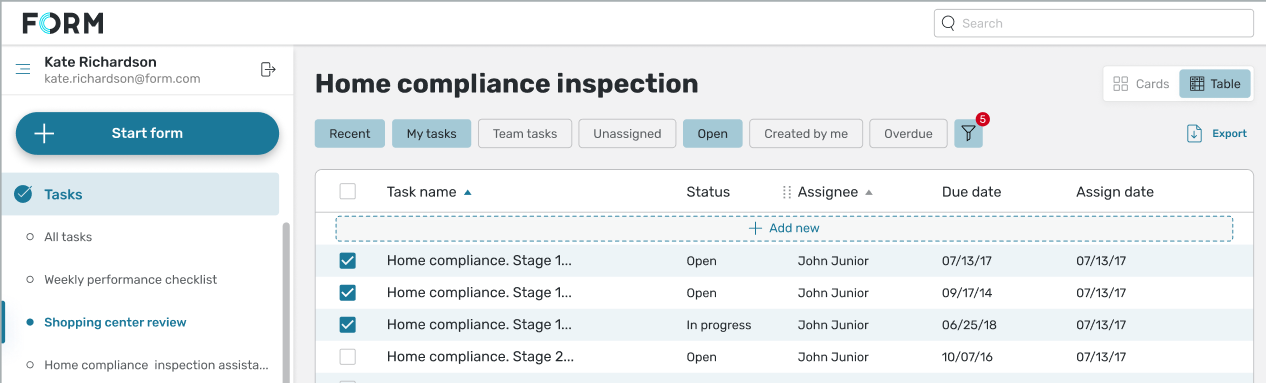The width and height of the screenshot is (1266, 383).
Task: Sort by Task name arrow
Action: point(468,192)
